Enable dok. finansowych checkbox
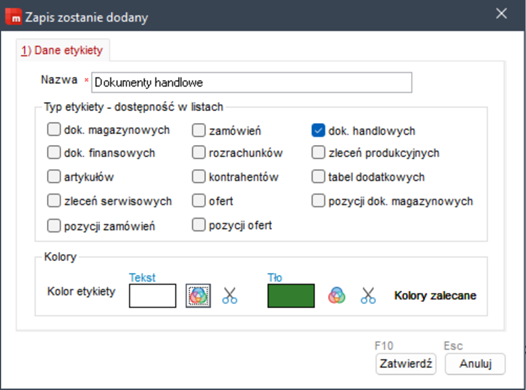This screenshot has width=526, height=390. [54, 152]
